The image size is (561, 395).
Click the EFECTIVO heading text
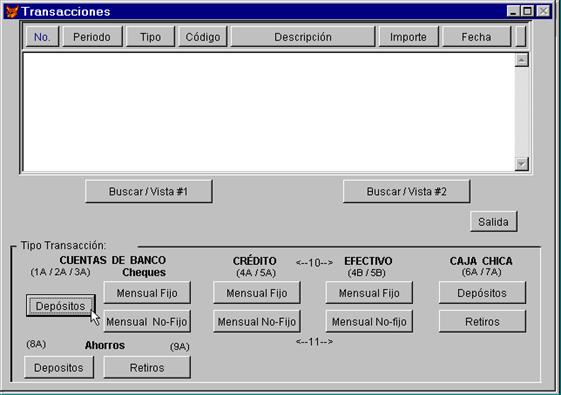[x=368, y=261]
